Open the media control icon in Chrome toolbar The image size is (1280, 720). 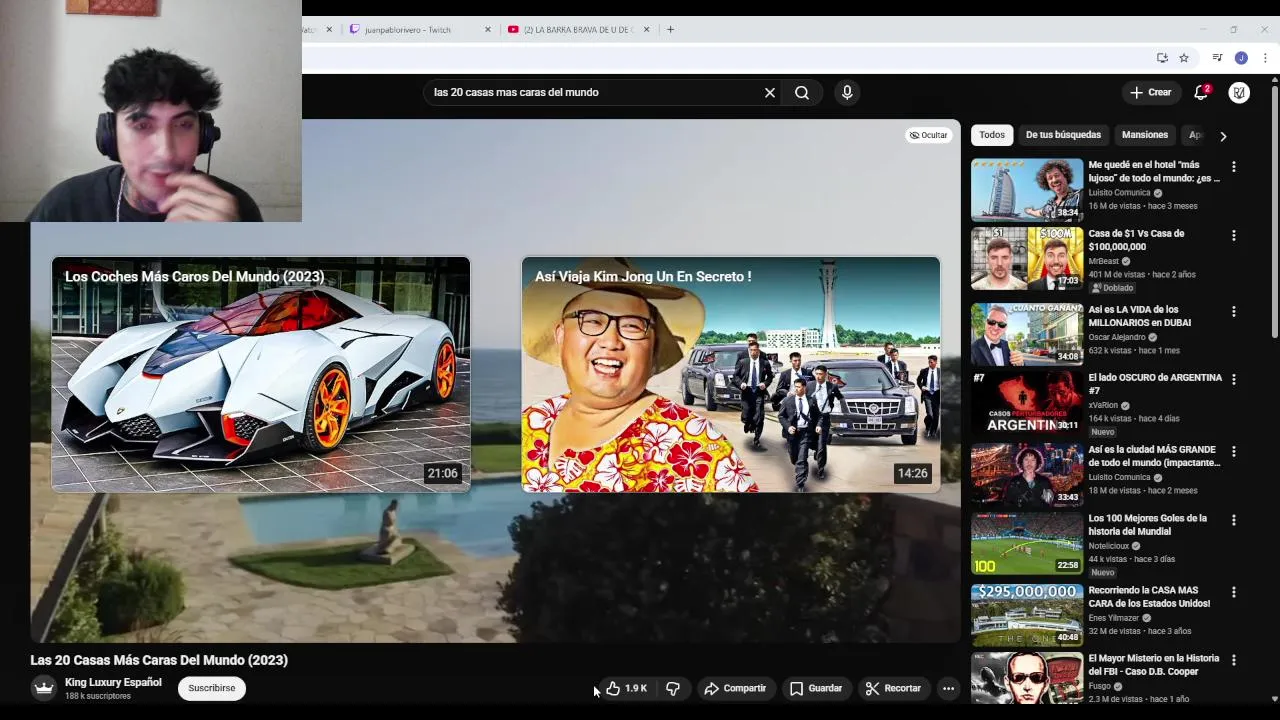(x=1217, y=58)
